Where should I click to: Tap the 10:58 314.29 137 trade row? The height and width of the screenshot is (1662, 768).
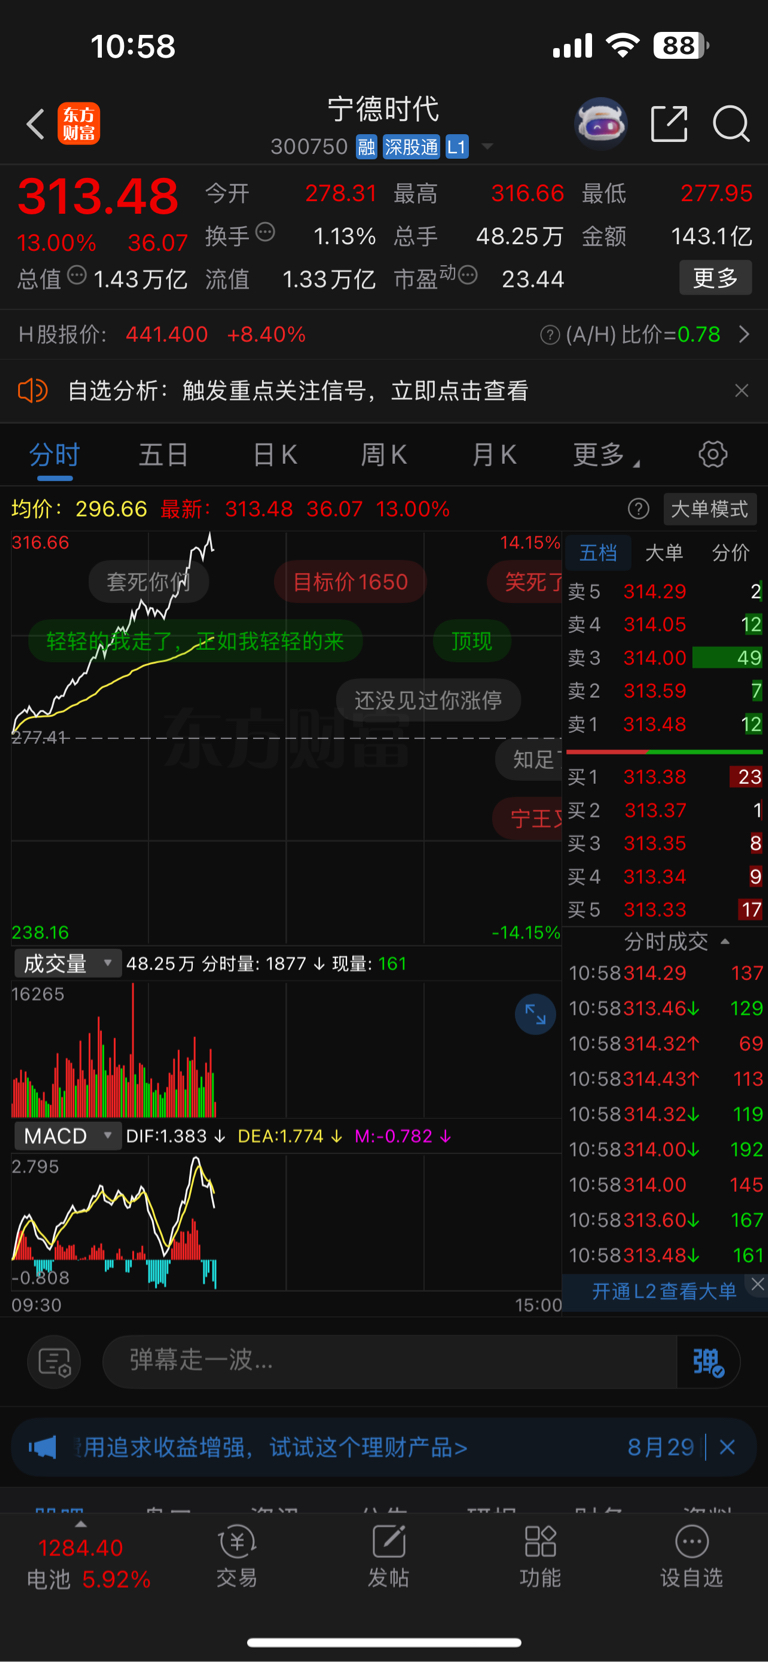tap(665, 973)
